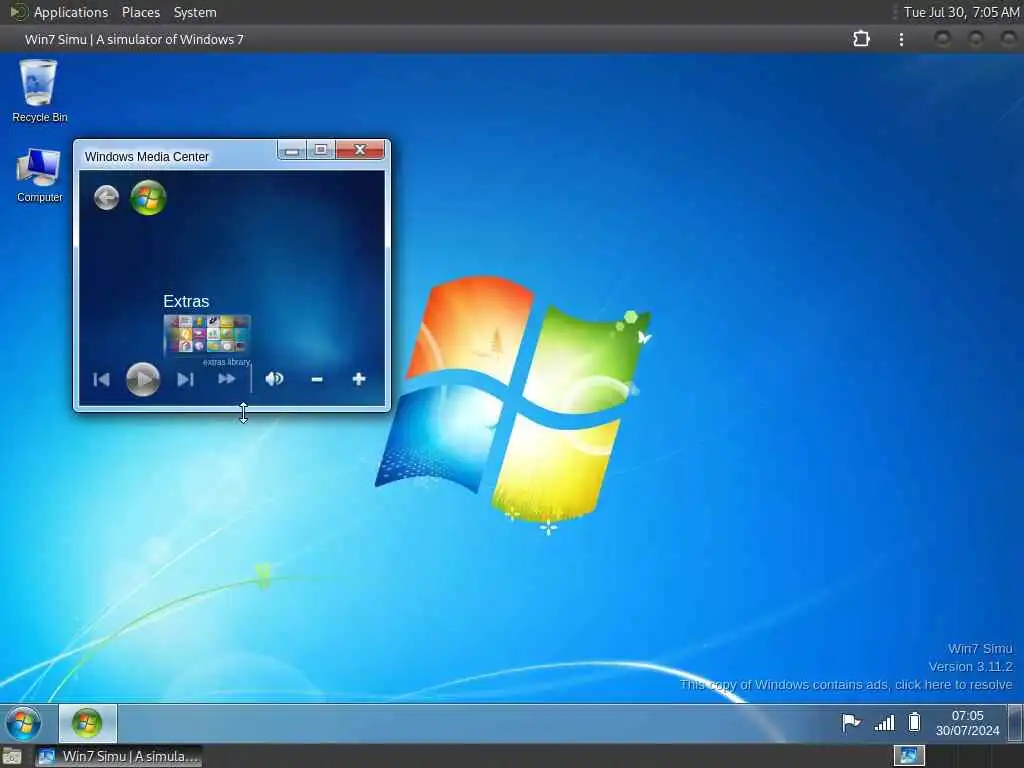This screenshot has height=768, width=1024.
Task: Skip to next track in Media Center
Action: pos(185,379)
